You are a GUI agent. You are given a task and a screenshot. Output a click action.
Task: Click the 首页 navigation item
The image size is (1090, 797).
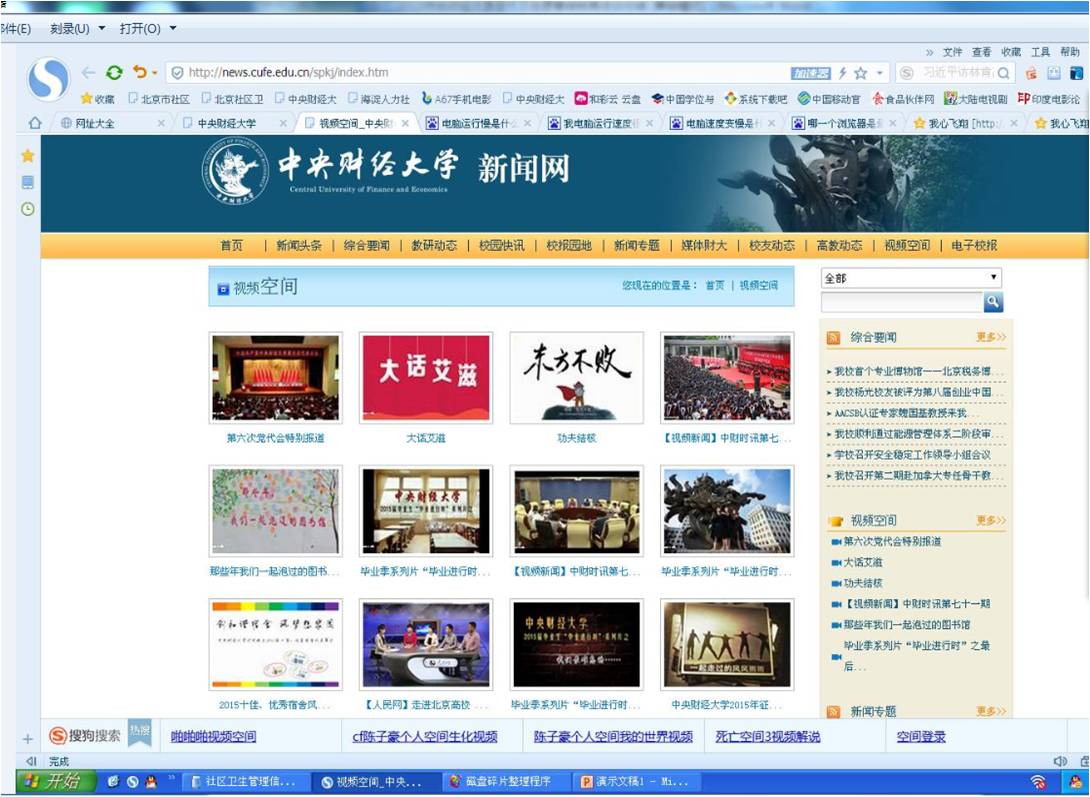pos(231,245)
